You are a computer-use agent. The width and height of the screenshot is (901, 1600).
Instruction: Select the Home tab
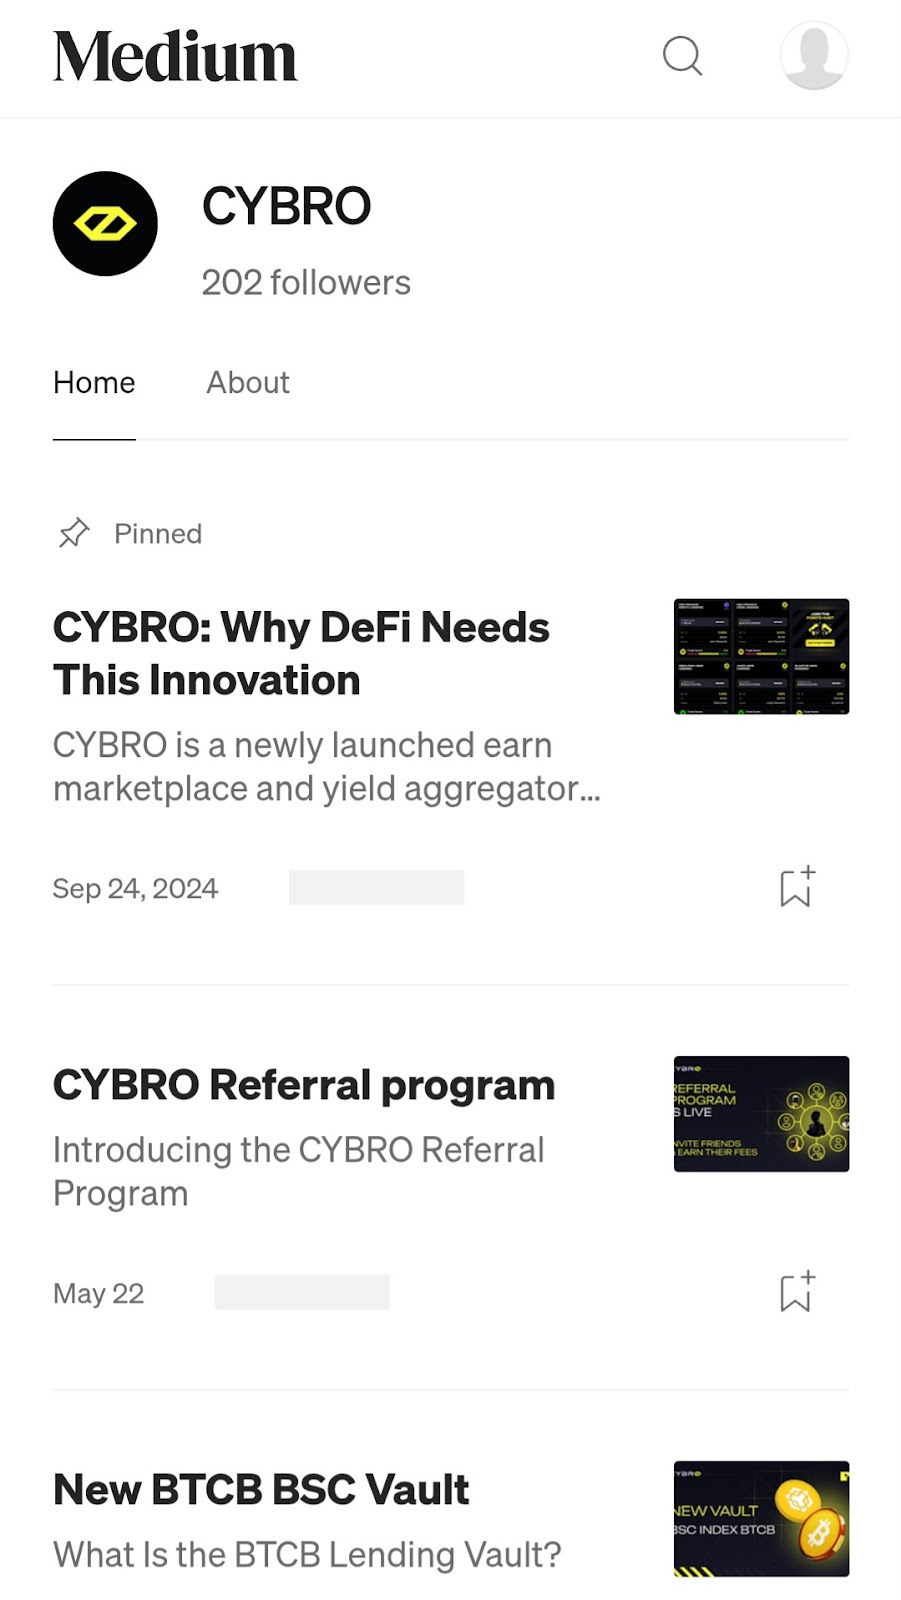pos(94,382)
